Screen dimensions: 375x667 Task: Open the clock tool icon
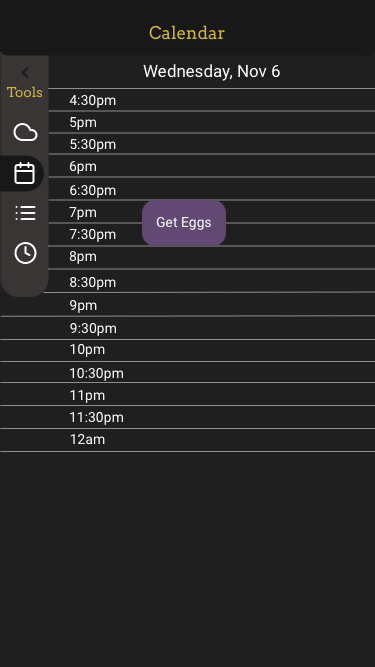25,253
